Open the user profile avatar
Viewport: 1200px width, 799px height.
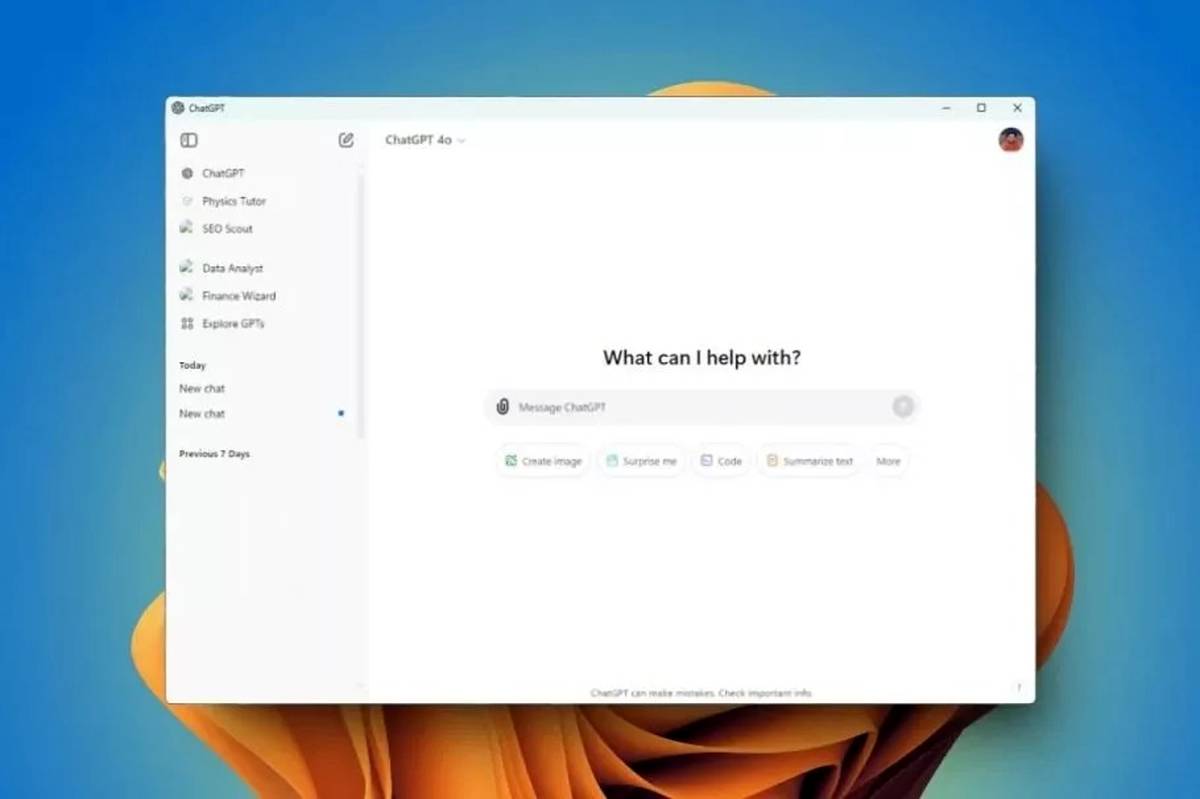tap(1010, 140)
